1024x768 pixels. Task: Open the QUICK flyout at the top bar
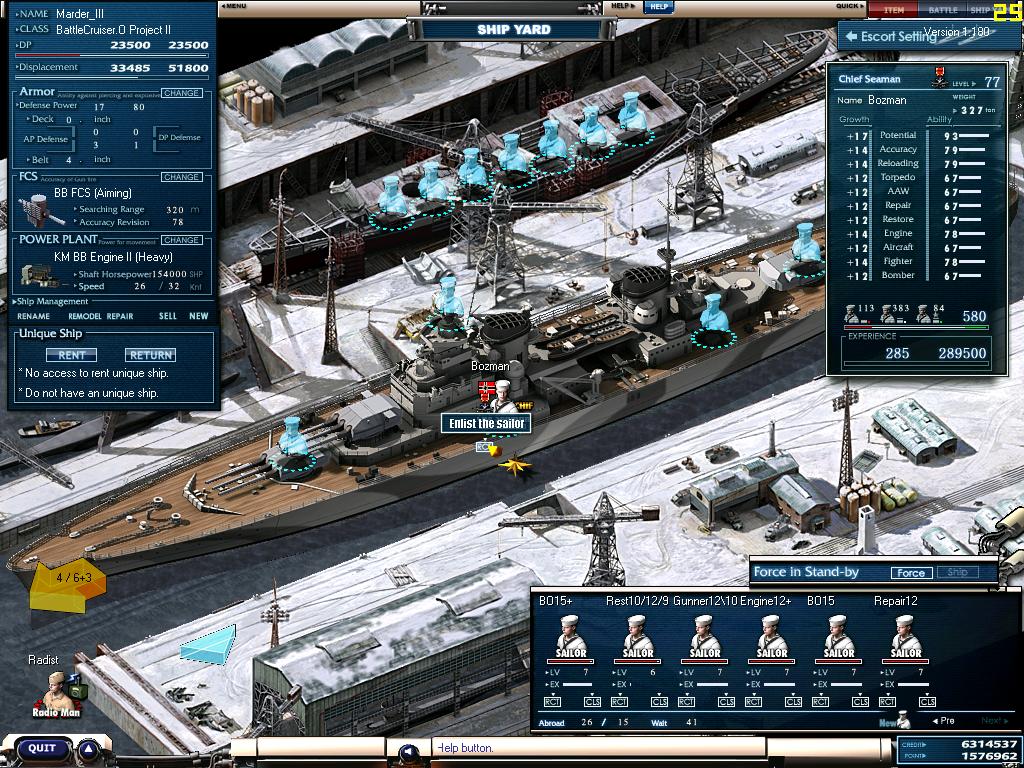(850, 6)
